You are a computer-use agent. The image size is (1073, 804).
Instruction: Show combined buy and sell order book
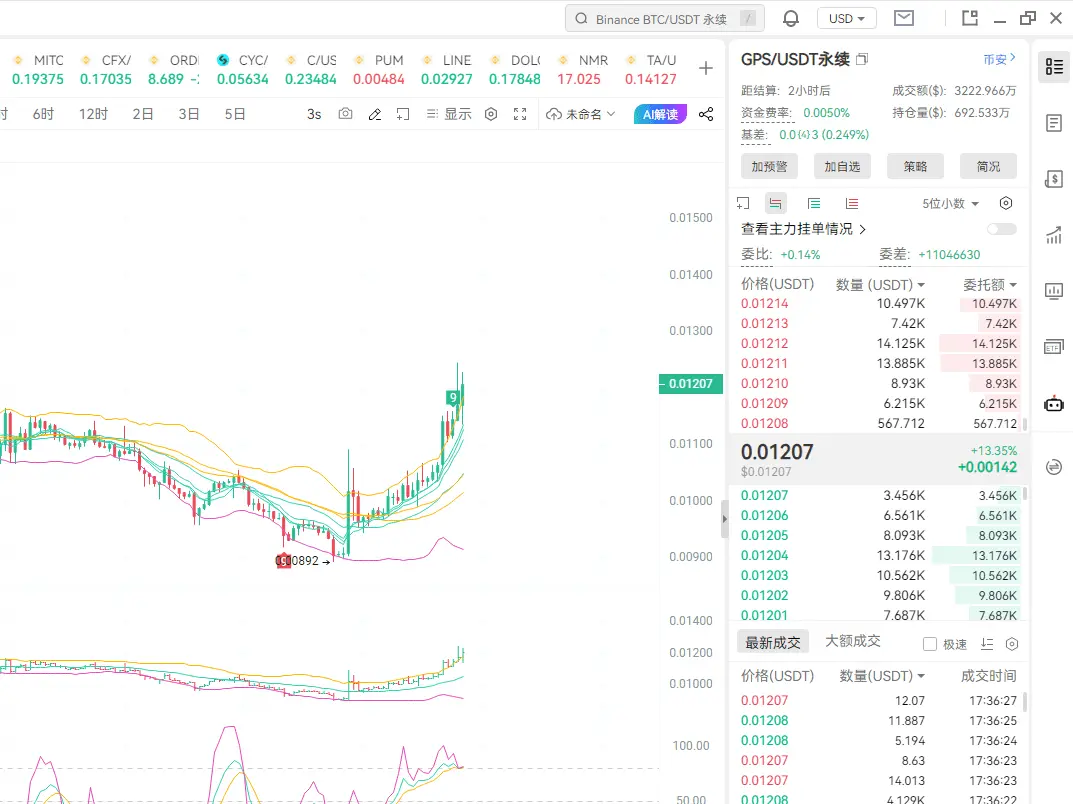point(775,203)
